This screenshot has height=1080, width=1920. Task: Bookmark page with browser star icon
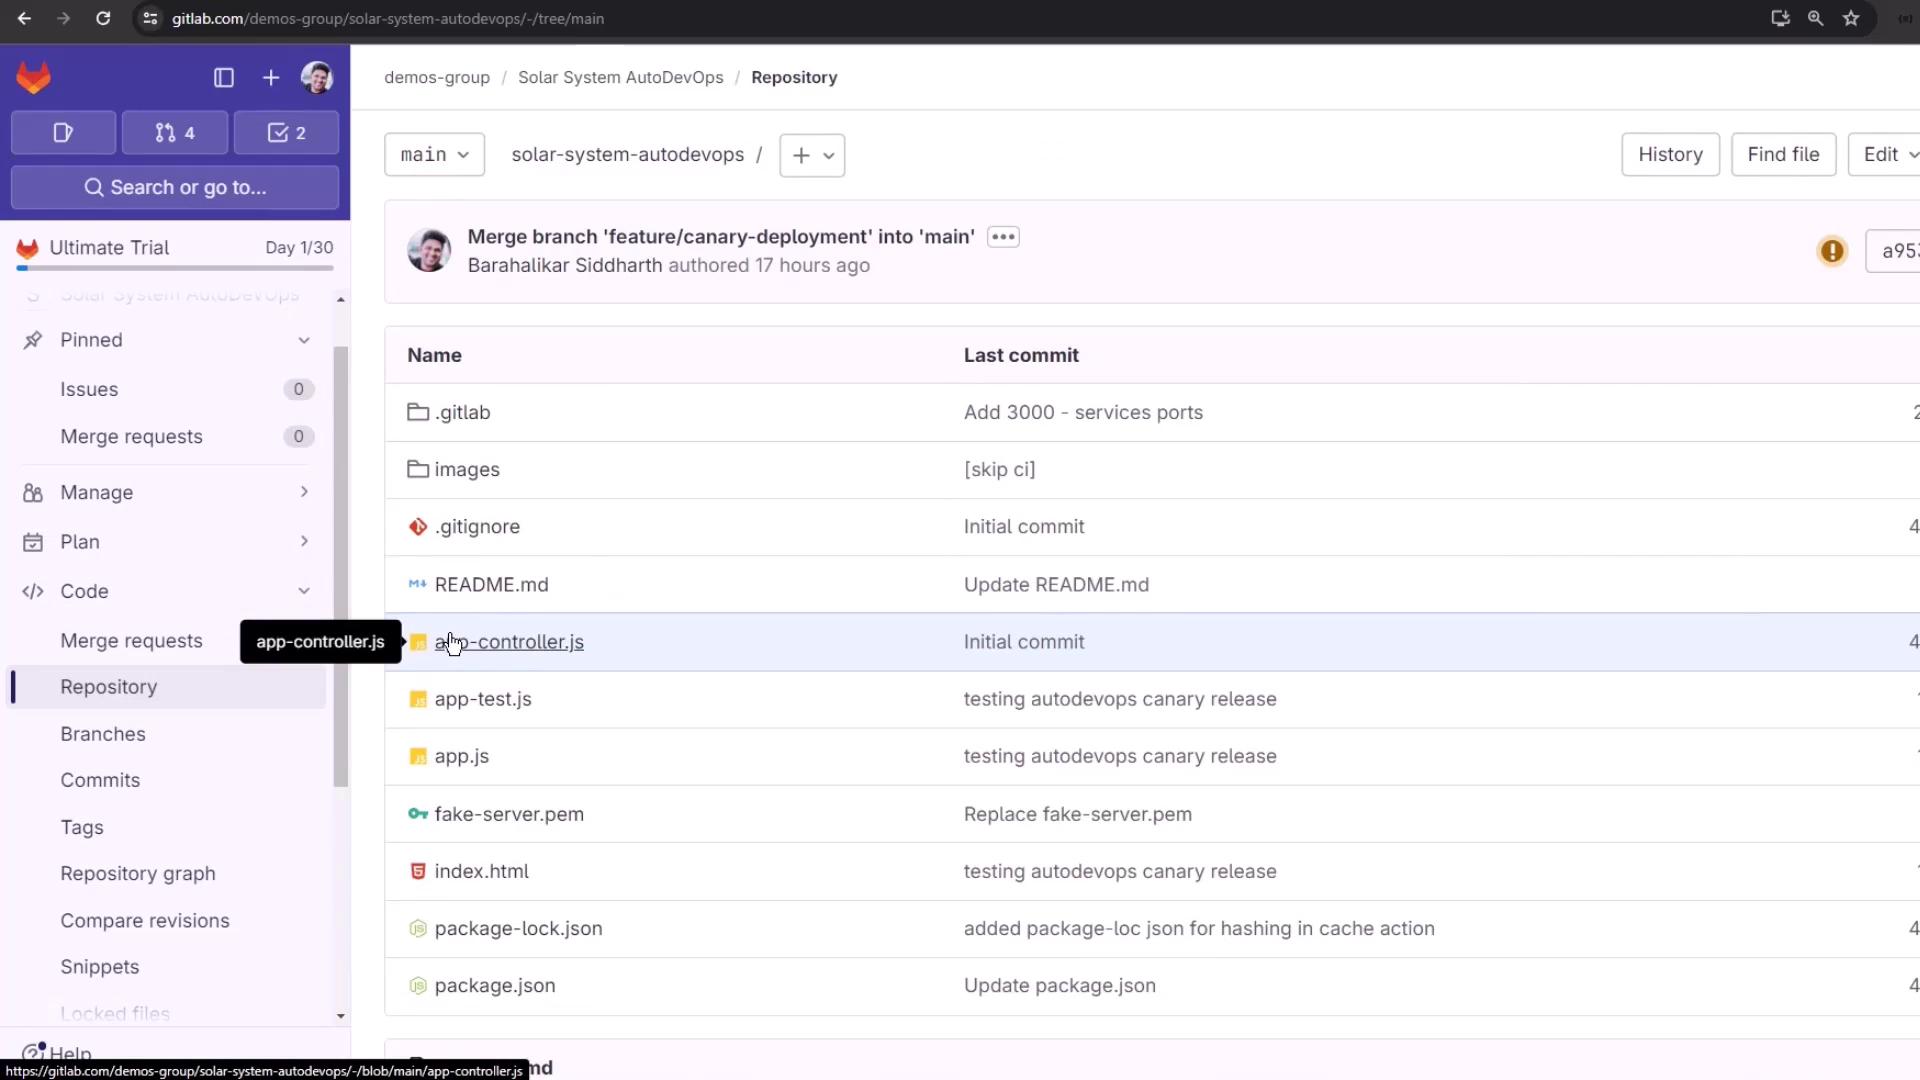tap(1851, 18)
